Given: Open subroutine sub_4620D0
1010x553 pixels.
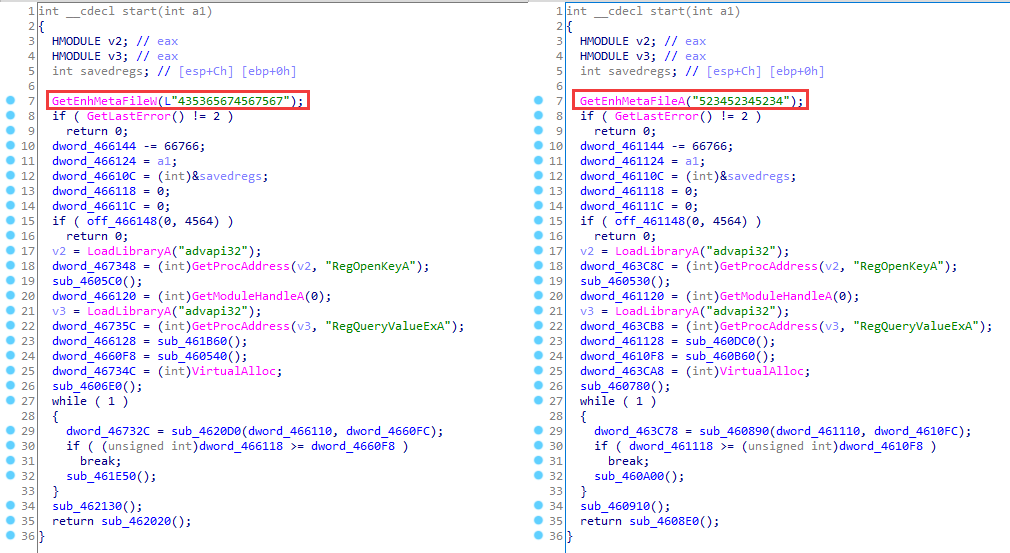Looking at the screenshot, I should click(x=206, y=431).
